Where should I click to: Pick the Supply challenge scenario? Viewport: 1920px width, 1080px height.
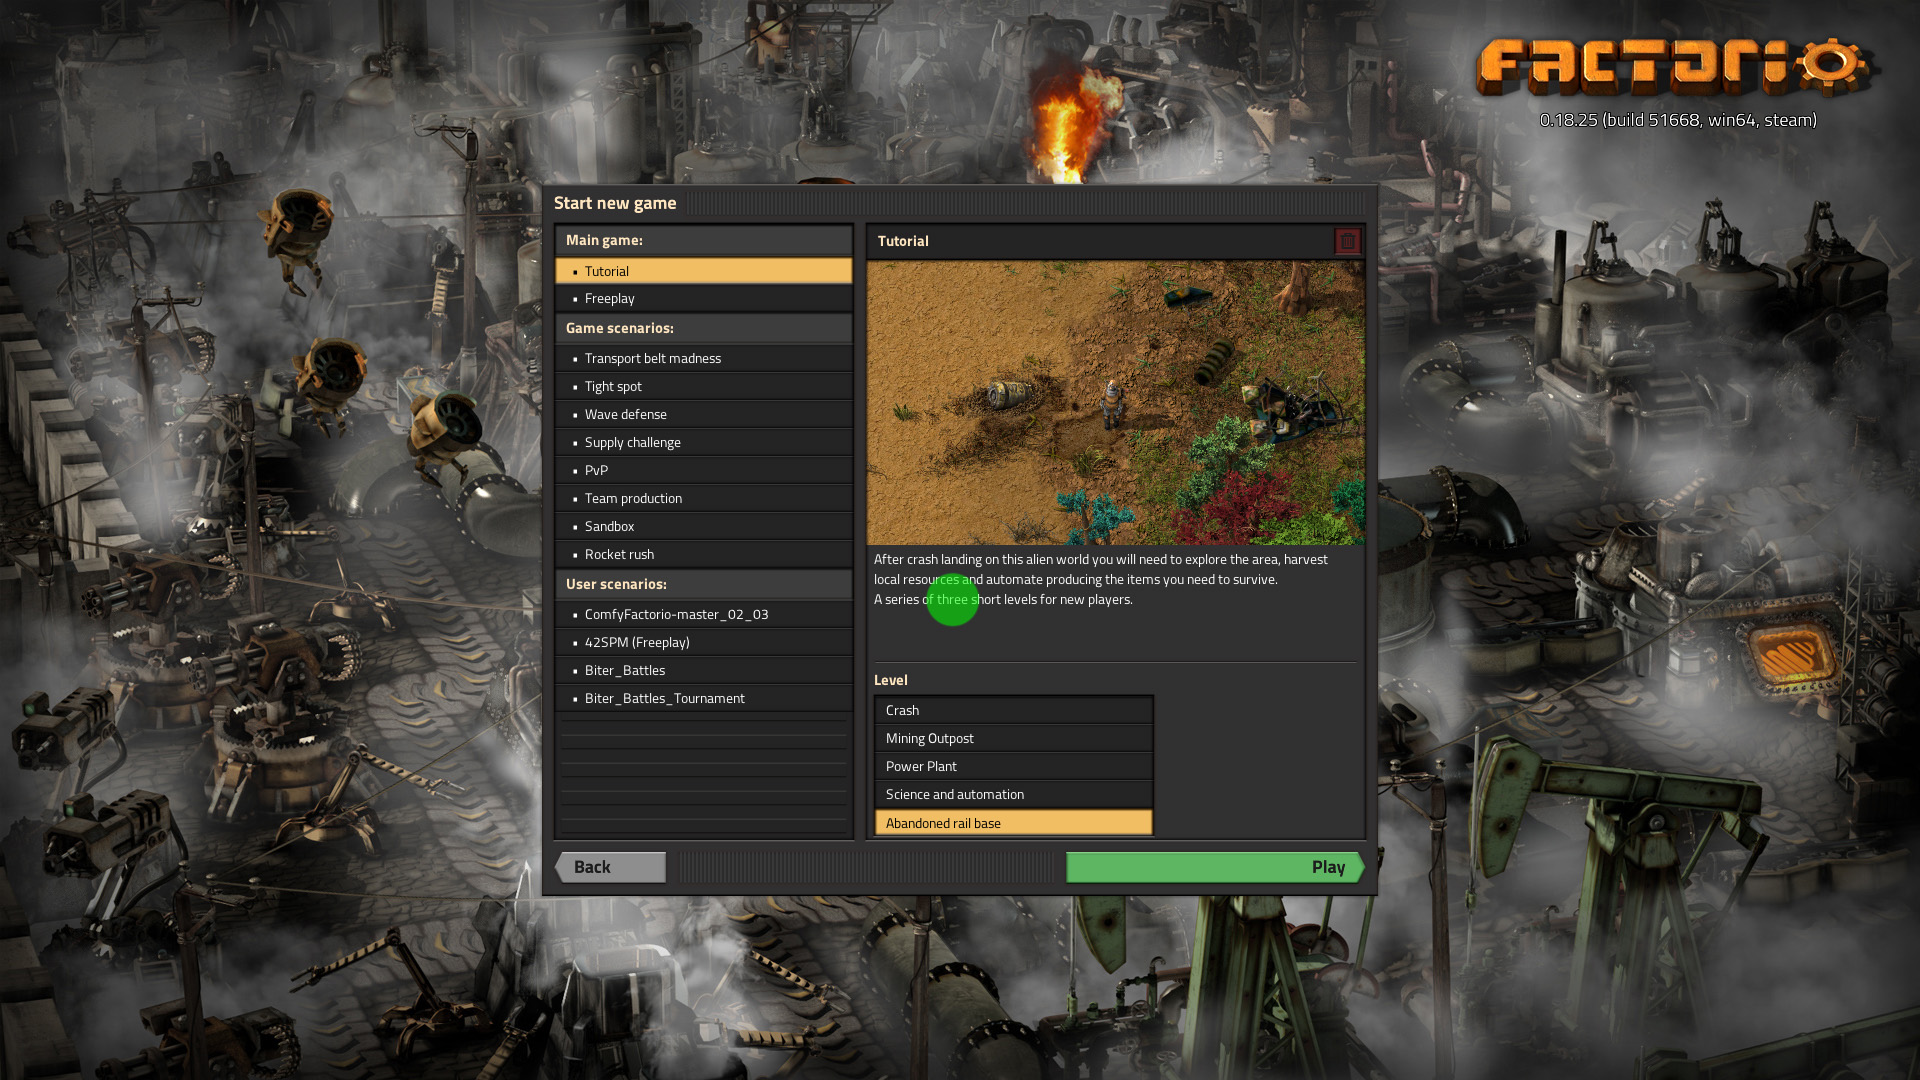click(x=704, y=442)
